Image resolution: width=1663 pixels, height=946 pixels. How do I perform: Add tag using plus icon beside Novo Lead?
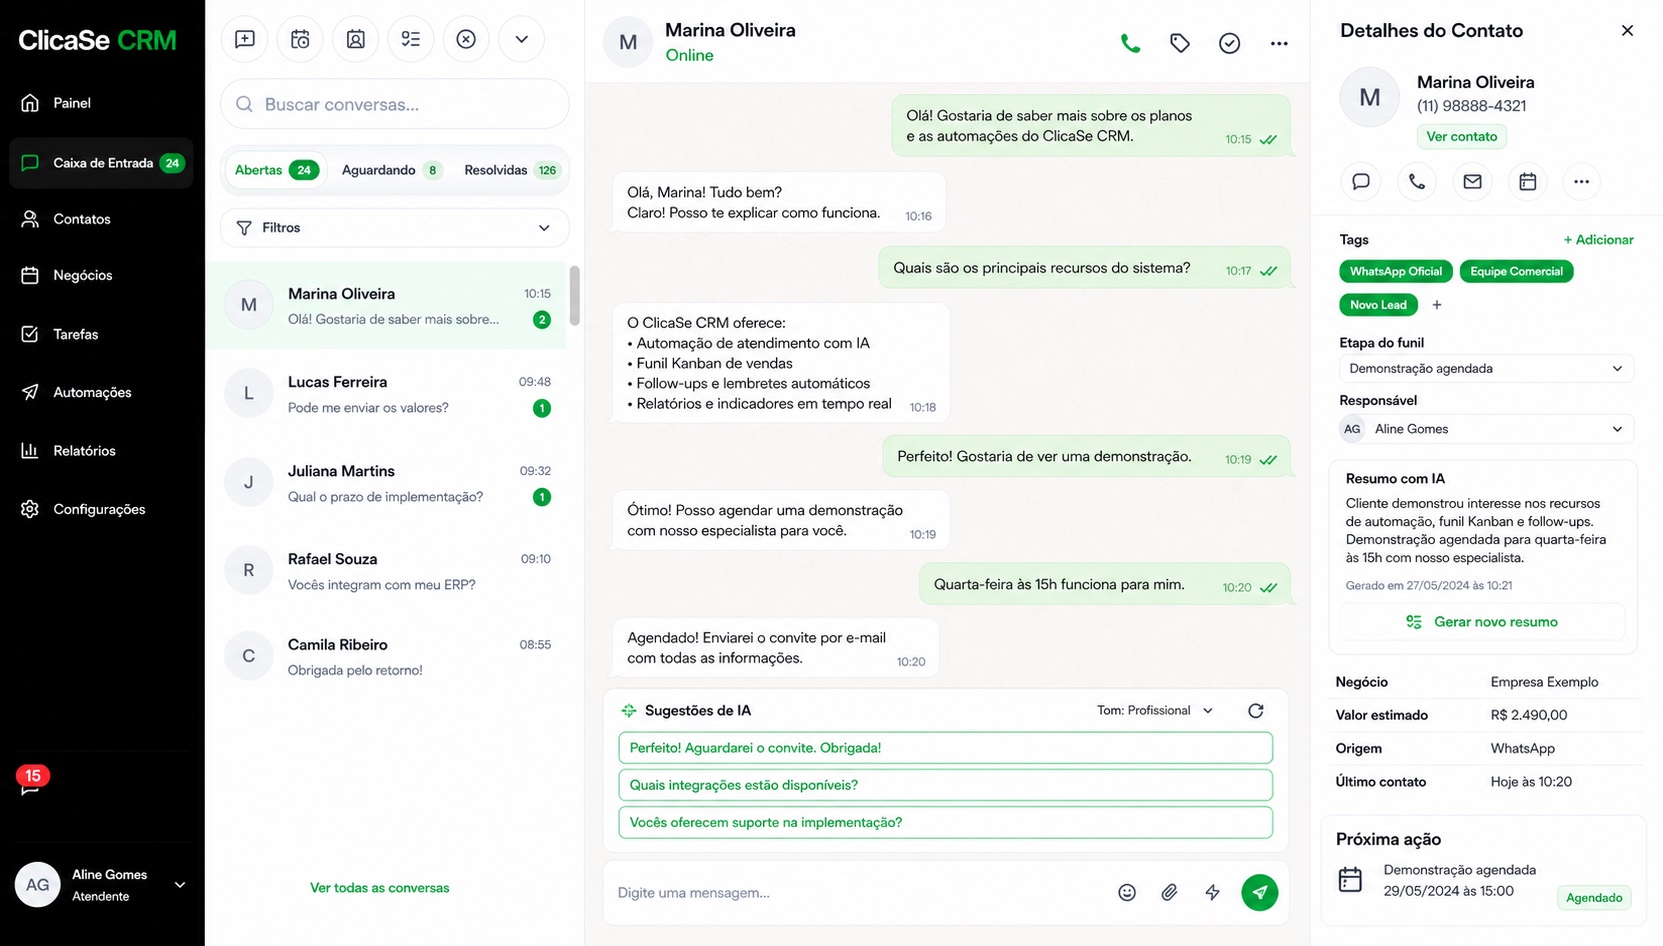point(1437,305)
